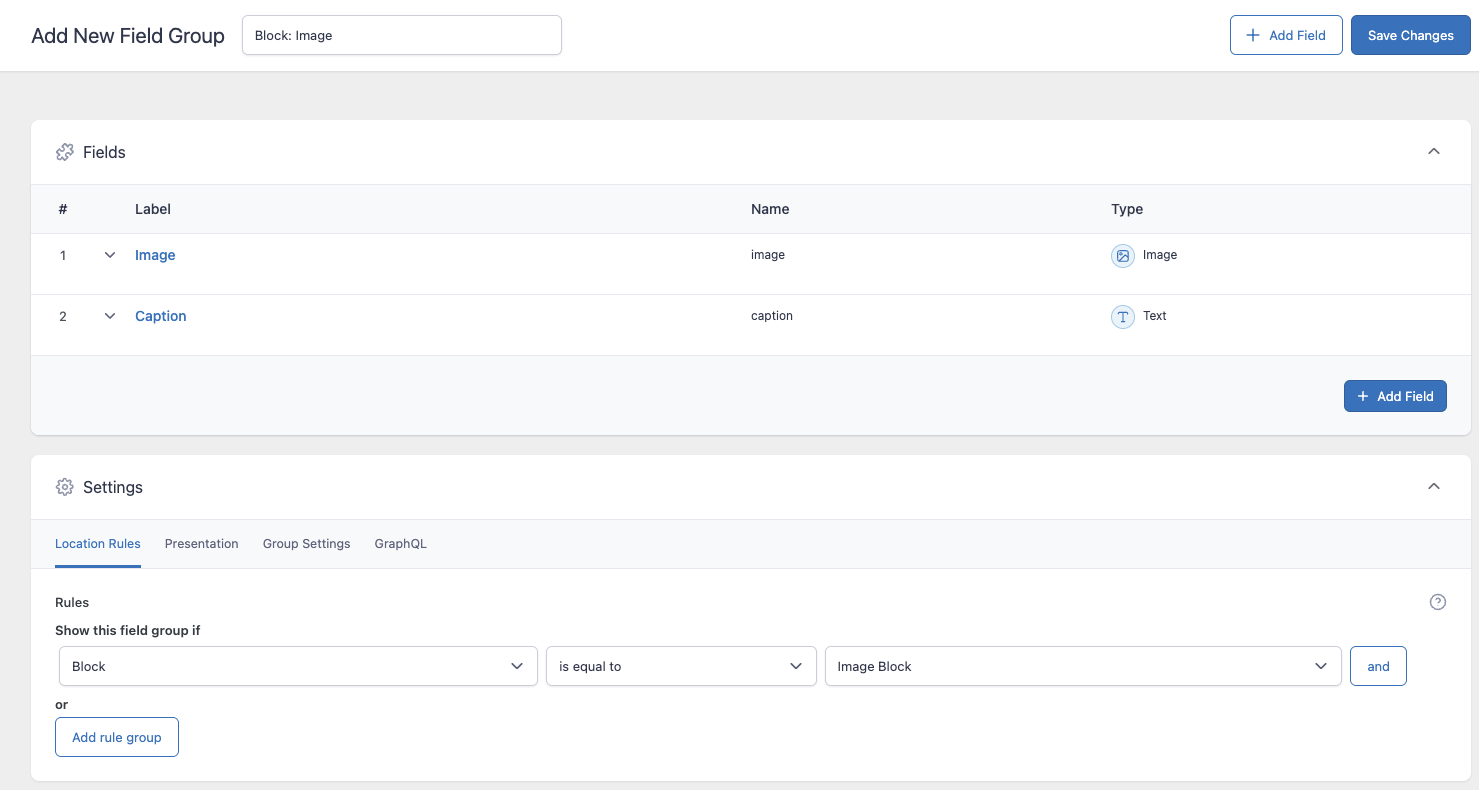Open the GraphQL tab
This screenshot has width=1479, height=790.
pyautogui.click(x=401, y=544)
